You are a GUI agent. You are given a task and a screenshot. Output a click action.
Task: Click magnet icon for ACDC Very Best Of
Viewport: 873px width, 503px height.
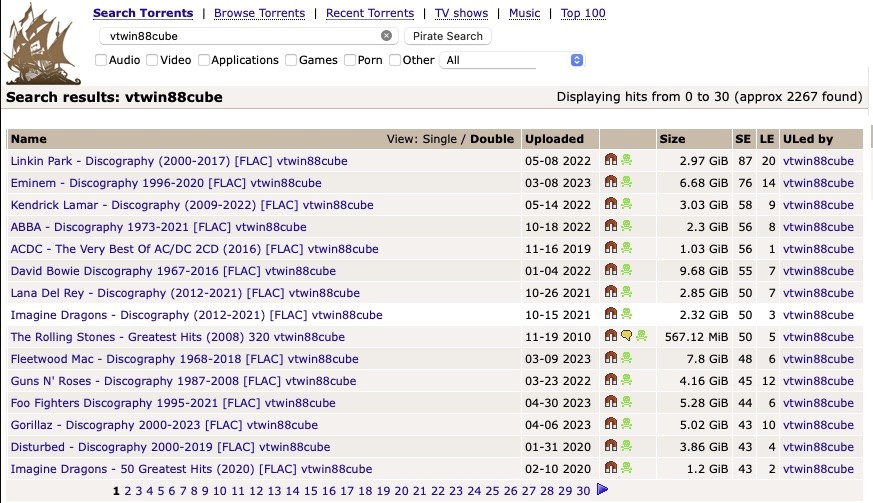tap(611, 248)
